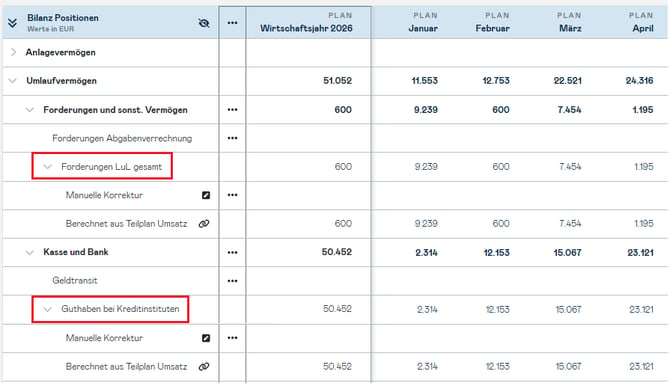Image resolution: width=670 pixels, height=389 pixels.
Task: Click Umlaufvermögen yearly value 51.052
Action: coord(338,81)
